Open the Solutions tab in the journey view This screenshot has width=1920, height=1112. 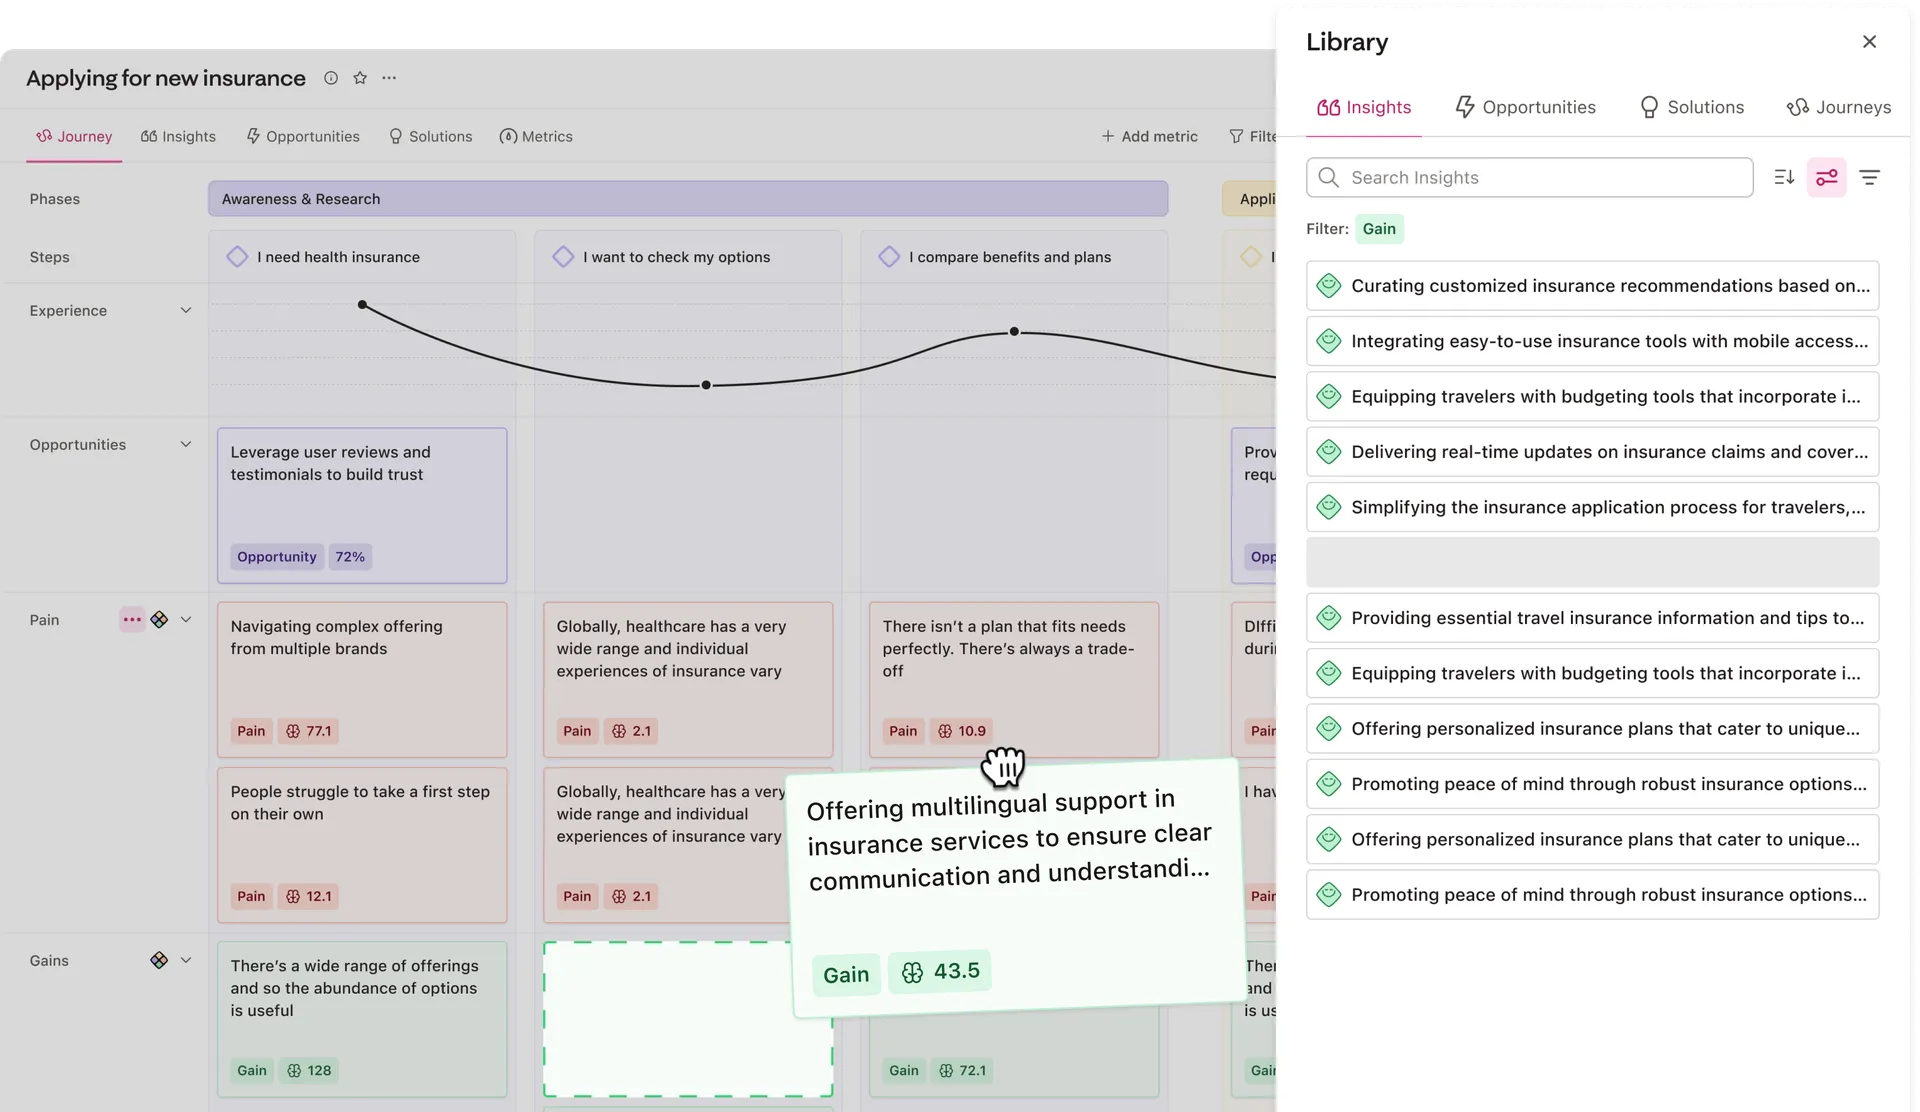pyautogui.click(x=431, y=136)
